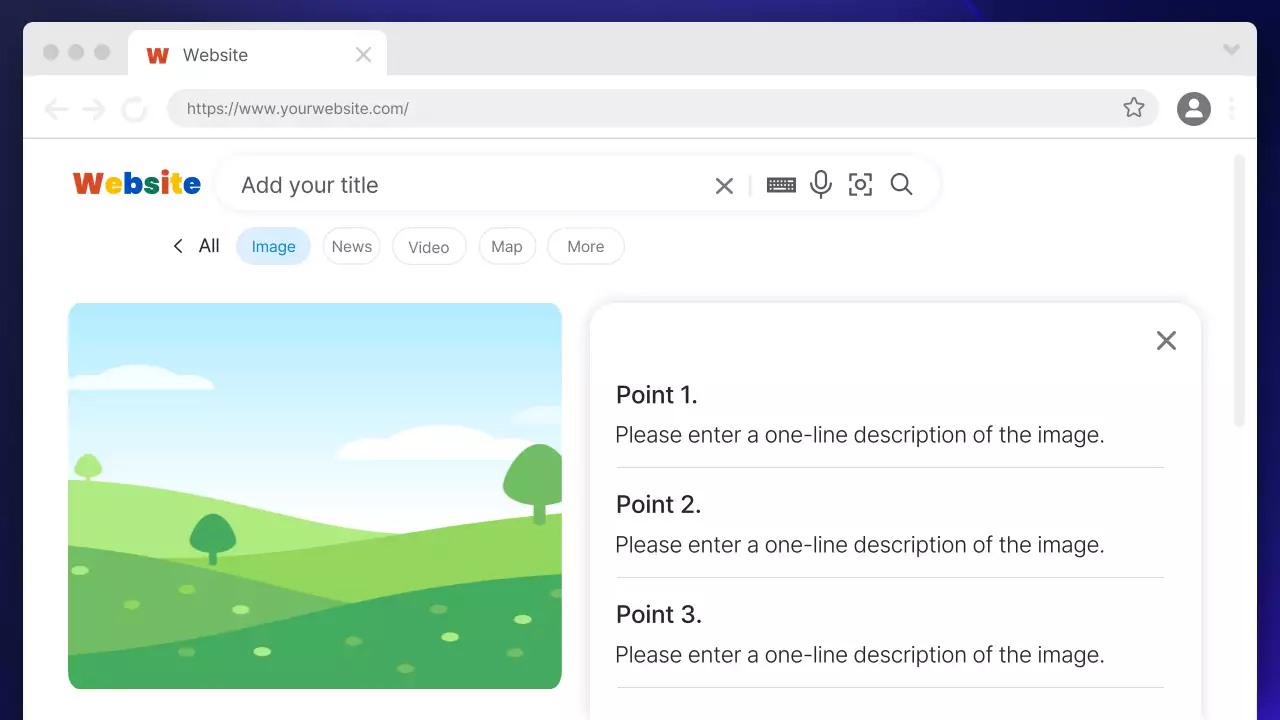Open the user profile avatar icon
The image size is (1280, 720).
[1193, 108]
